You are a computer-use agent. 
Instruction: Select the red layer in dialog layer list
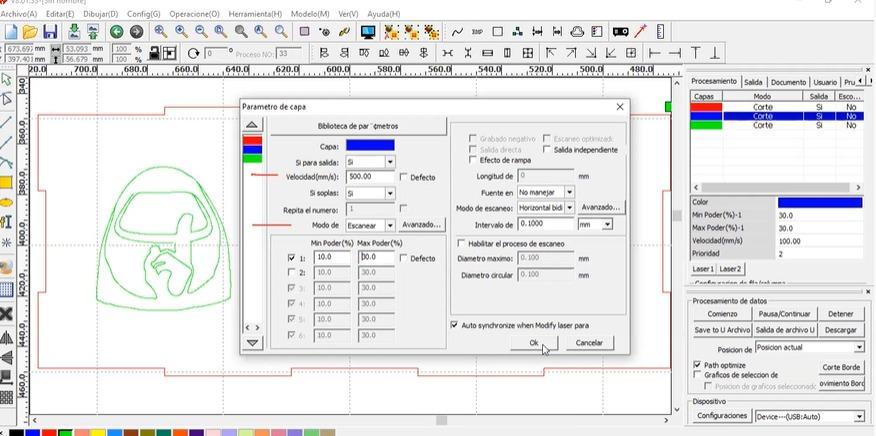pos(253,141)
